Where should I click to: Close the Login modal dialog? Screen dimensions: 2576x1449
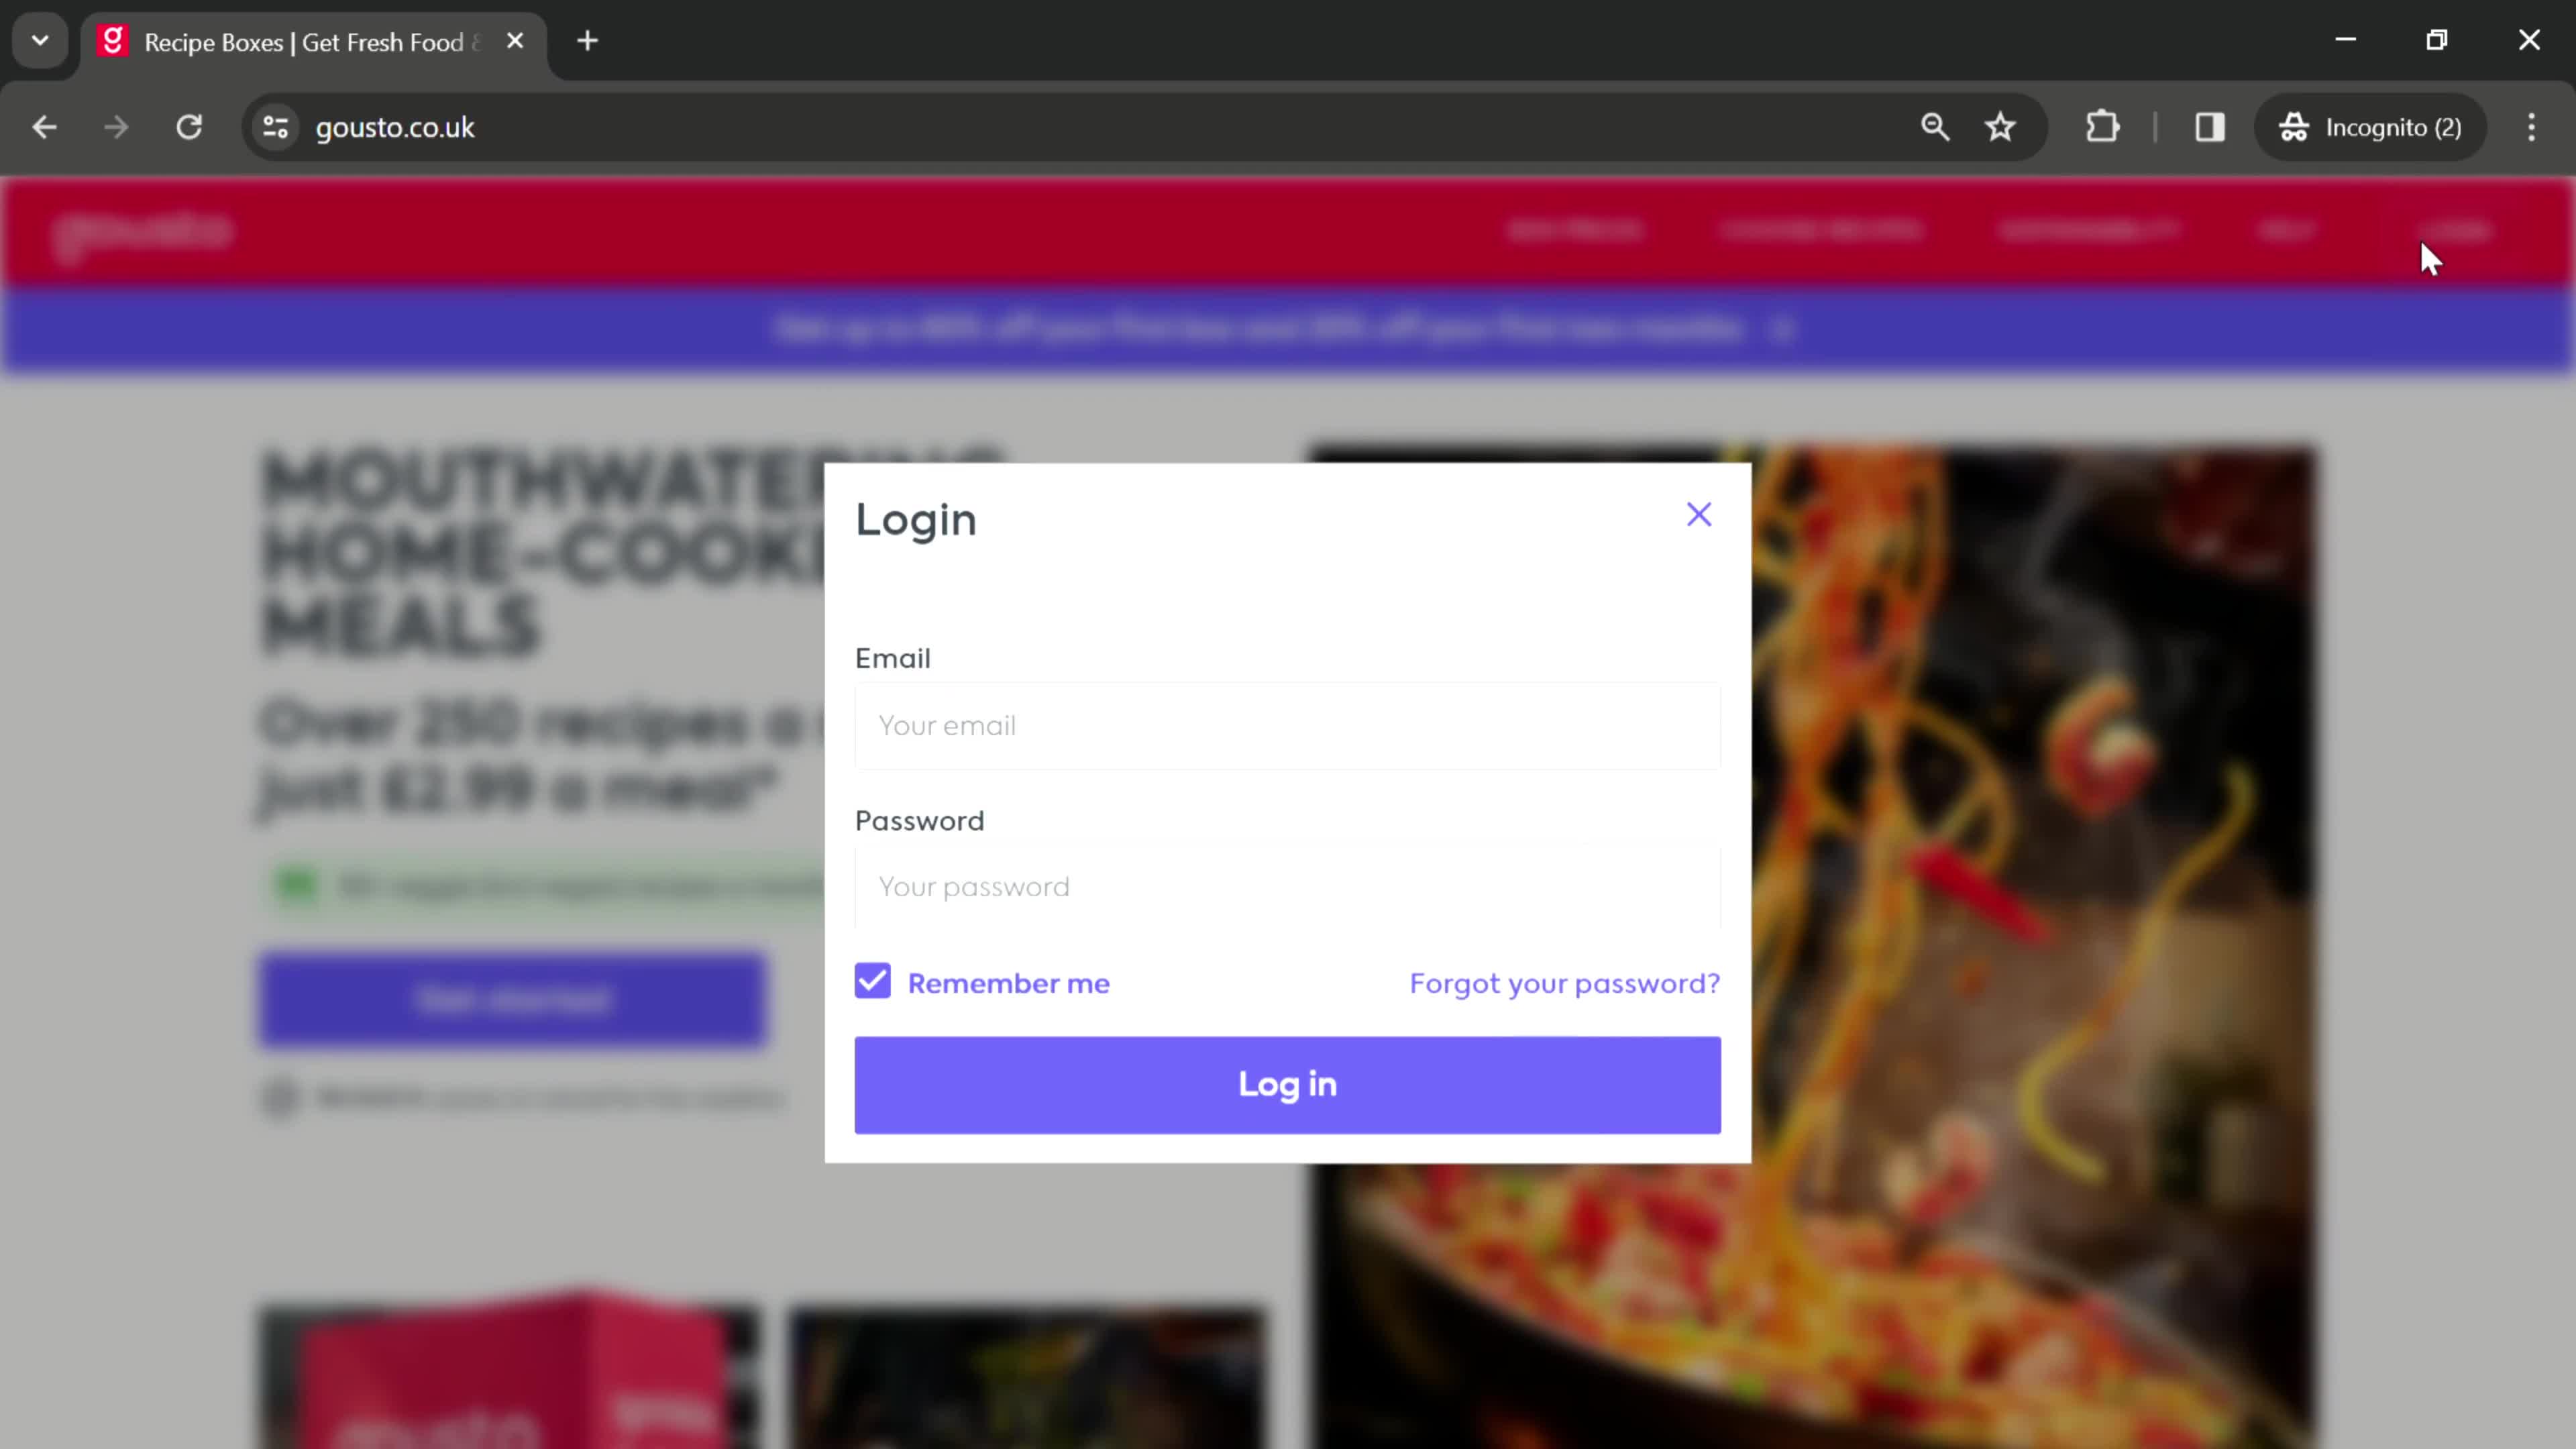coord(1699,513)
